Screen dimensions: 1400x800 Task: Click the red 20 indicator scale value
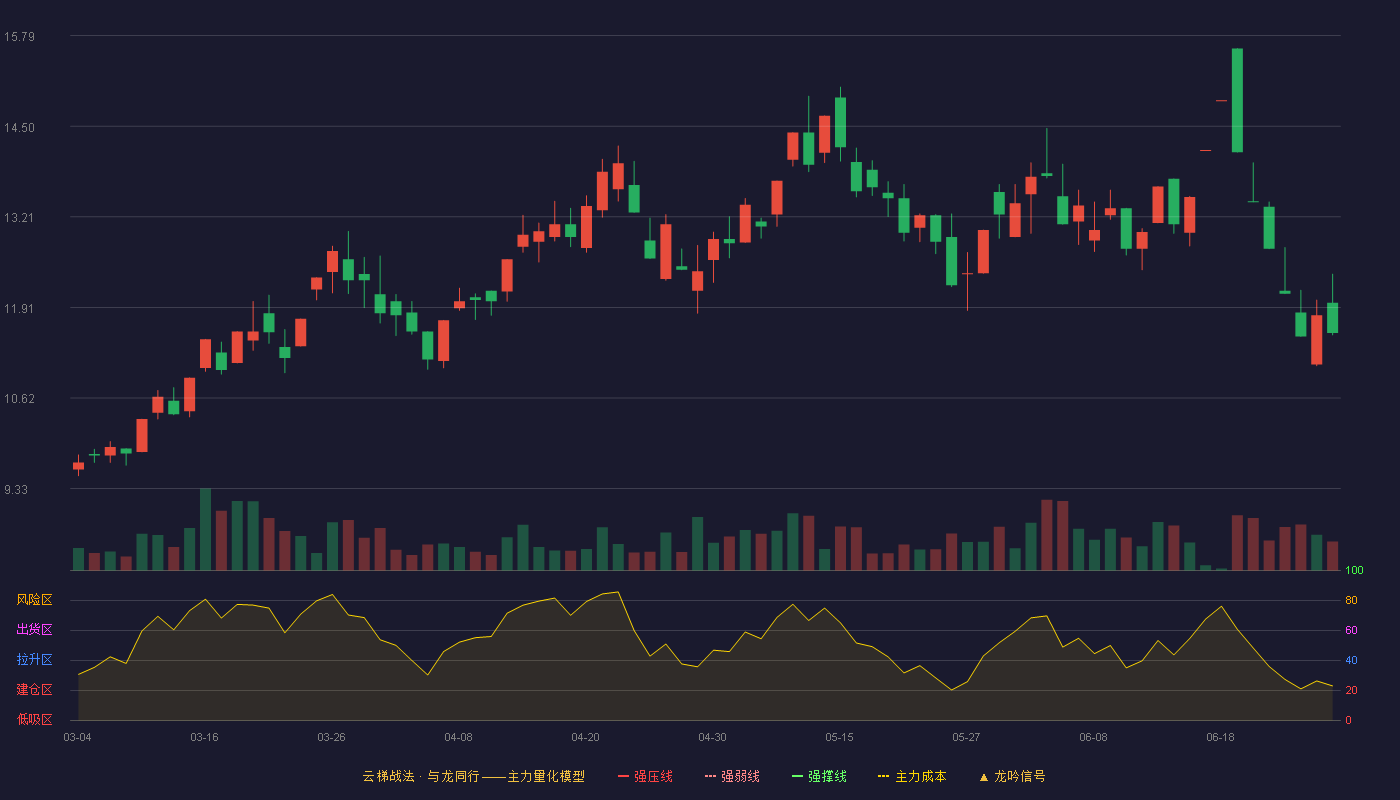point(1351,690)
